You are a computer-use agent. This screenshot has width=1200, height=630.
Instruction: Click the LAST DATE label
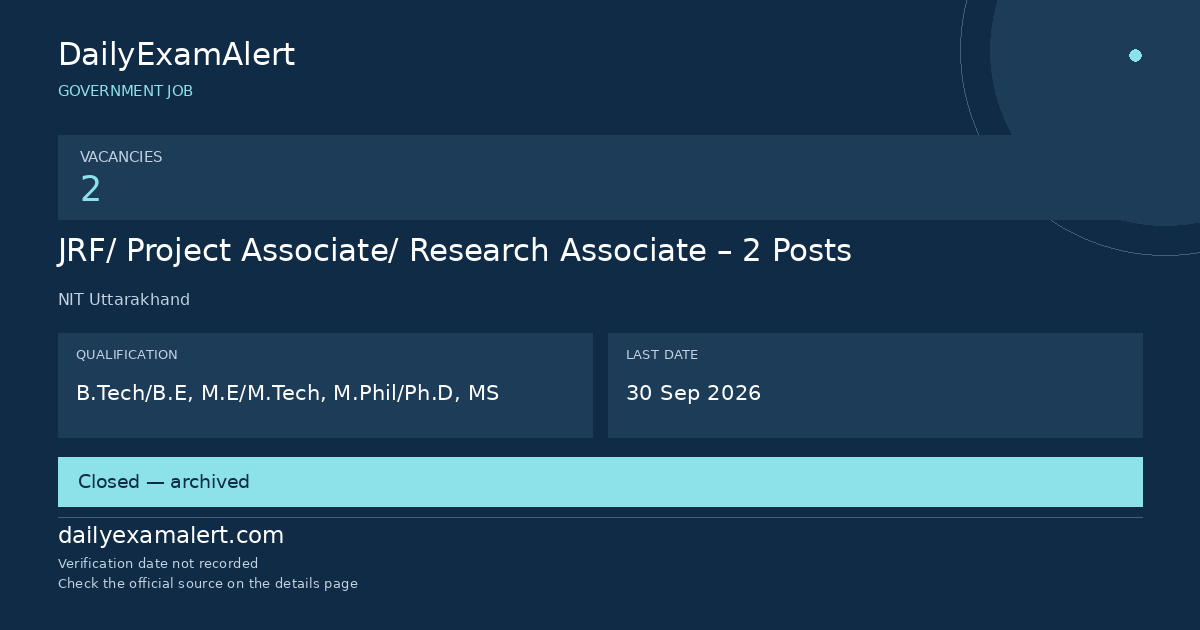tap(662, 355)
